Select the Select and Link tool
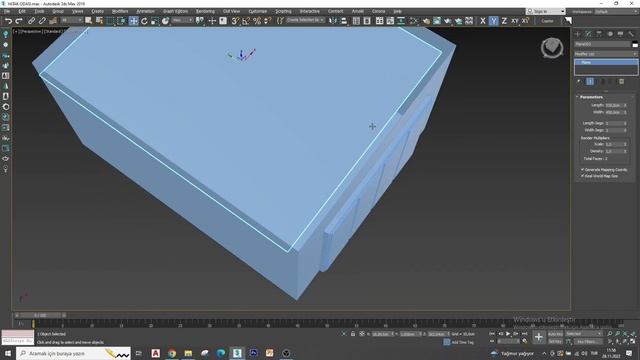The height and width of the screenshot is (360, 640). click(x=31, y=21)
